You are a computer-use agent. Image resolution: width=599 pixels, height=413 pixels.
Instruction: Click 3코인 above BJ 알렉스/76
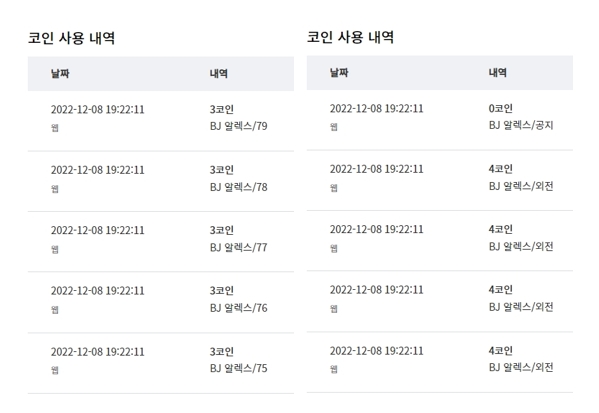(x=222, y=291)
